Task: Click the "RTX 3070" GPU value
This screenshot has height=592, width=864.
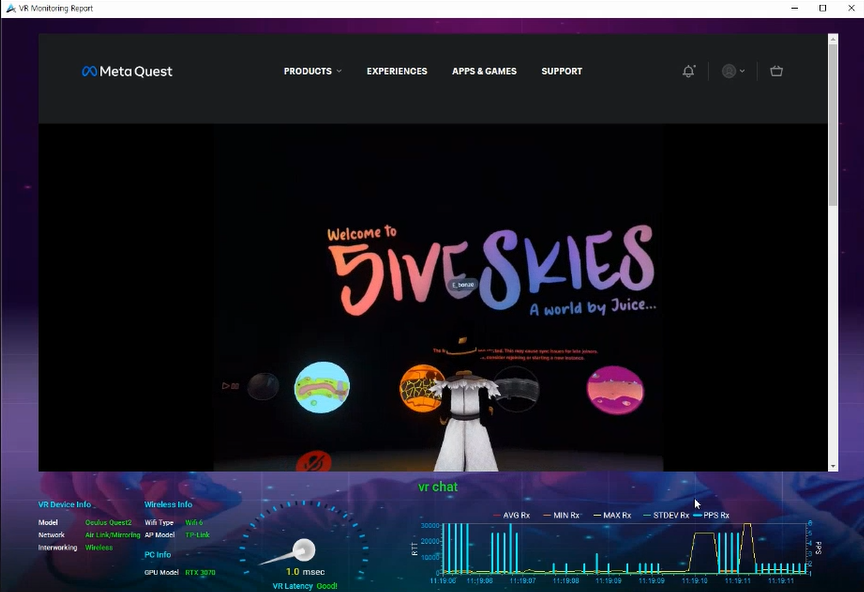Action: 200,573
